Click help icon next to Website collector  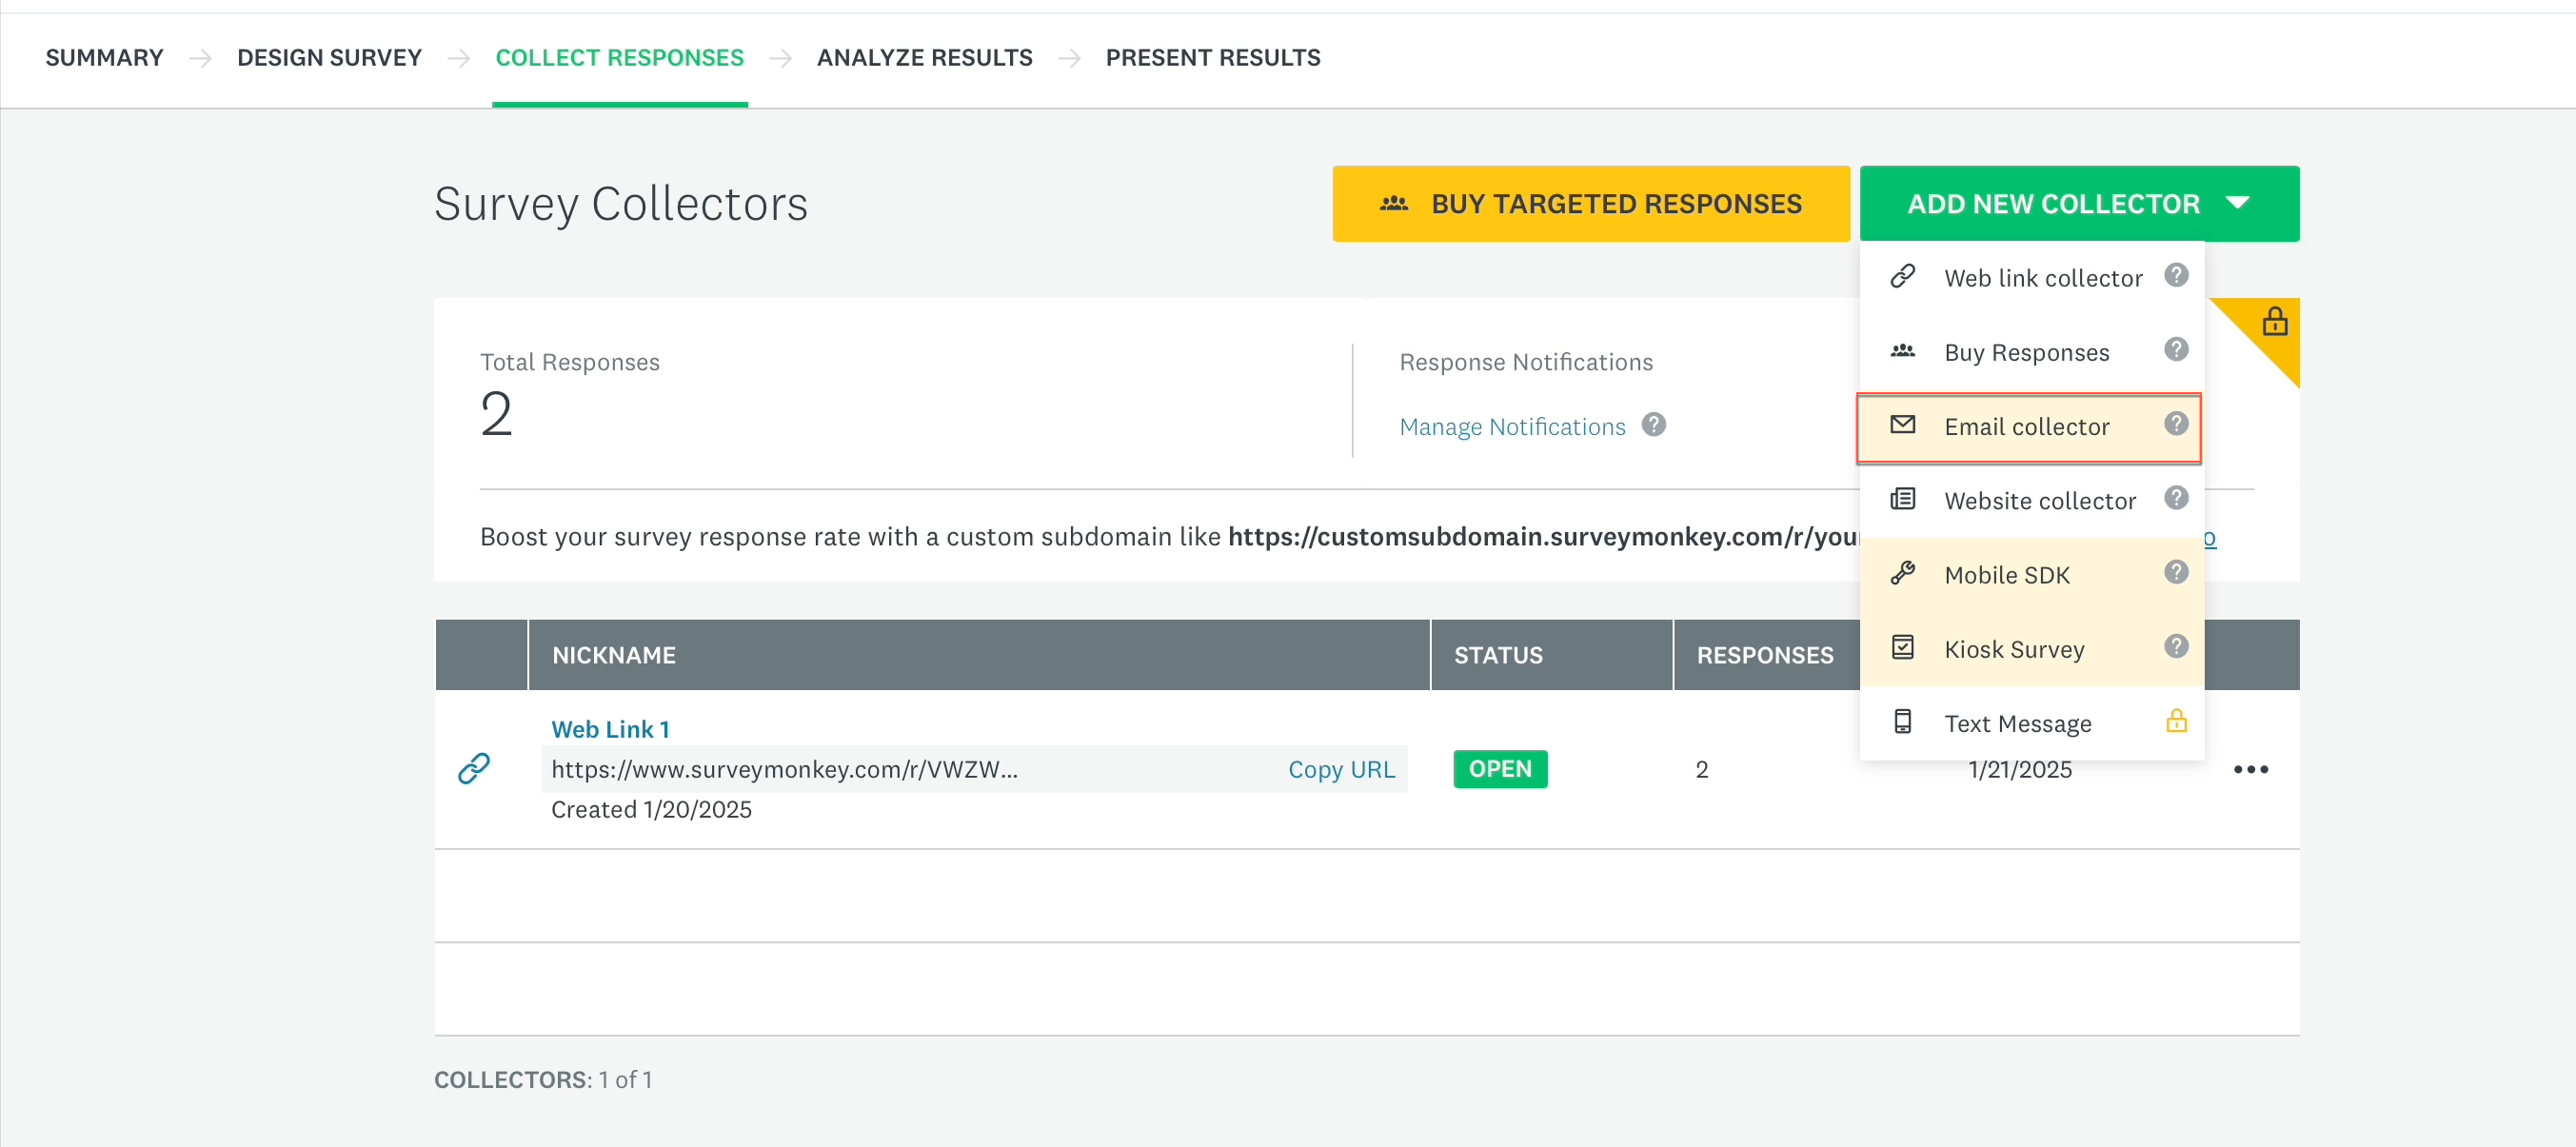(x=2175, y=498)
